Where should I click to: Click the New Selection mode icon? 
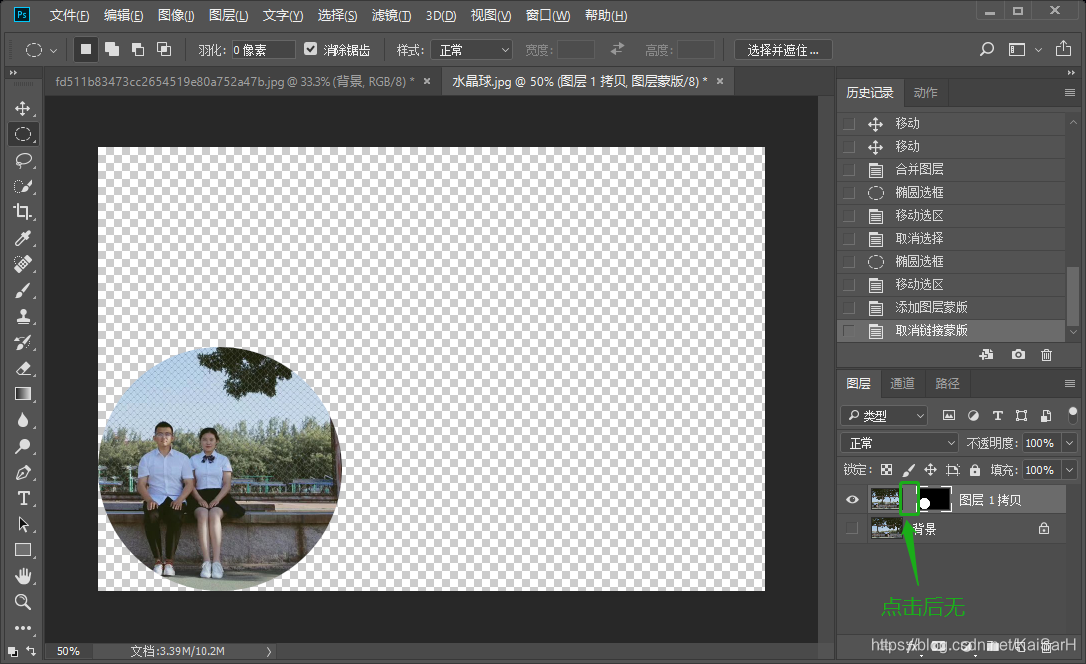click(86, 49)
